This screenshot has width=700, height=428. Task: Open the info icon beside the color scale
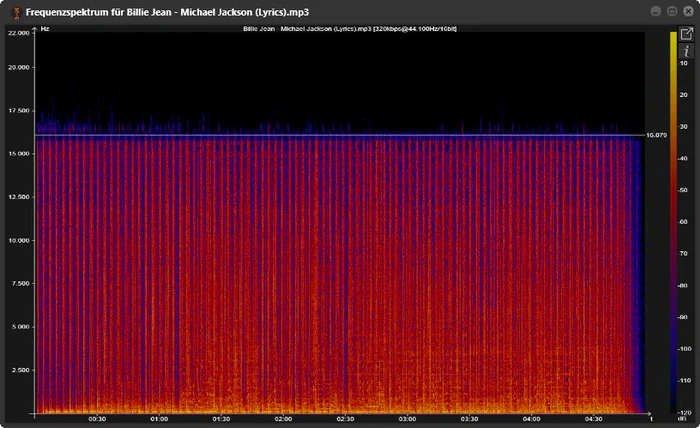686,51
